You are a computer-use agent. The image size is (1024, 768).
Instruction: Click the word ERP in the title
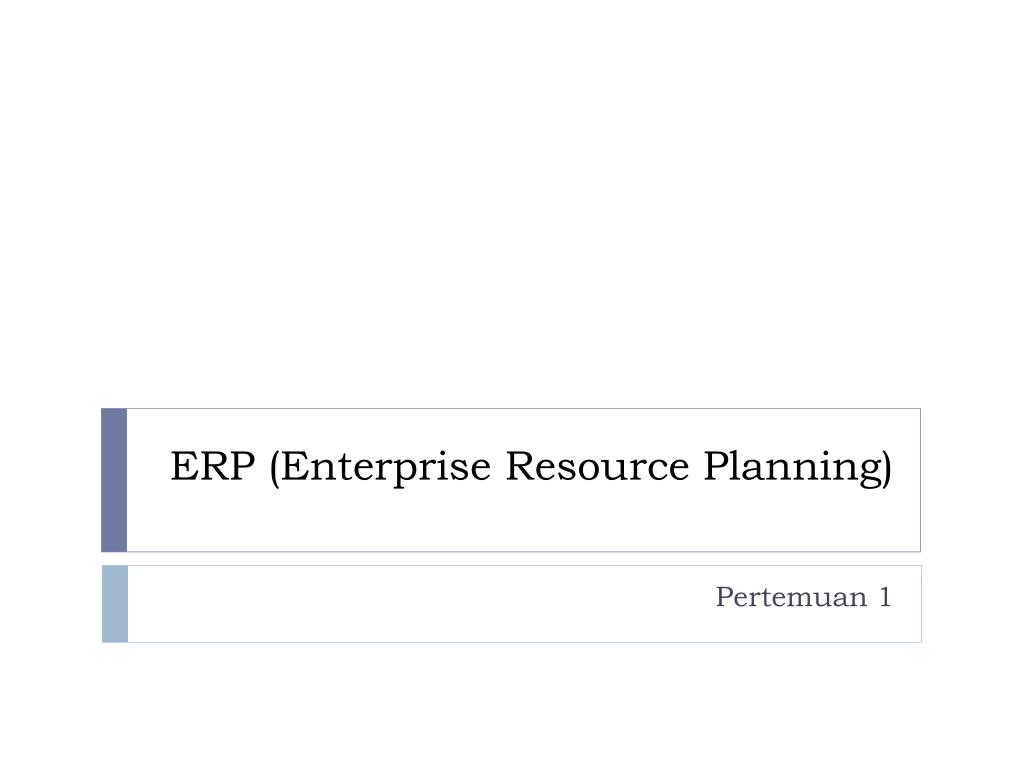tap(212, 466)
